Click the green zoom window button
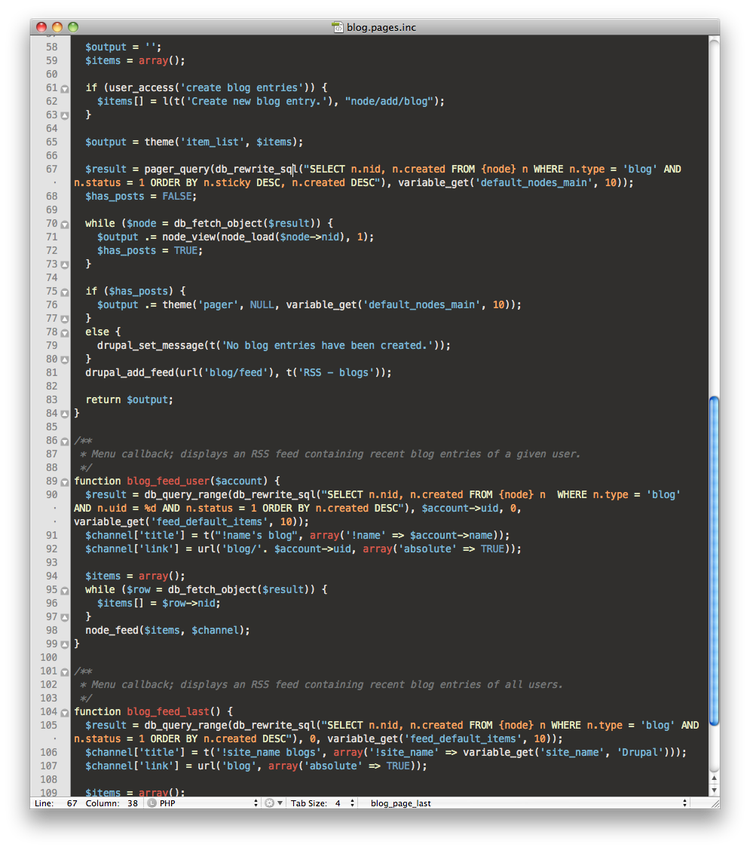 pyautogui.click(x=73, y=27)
